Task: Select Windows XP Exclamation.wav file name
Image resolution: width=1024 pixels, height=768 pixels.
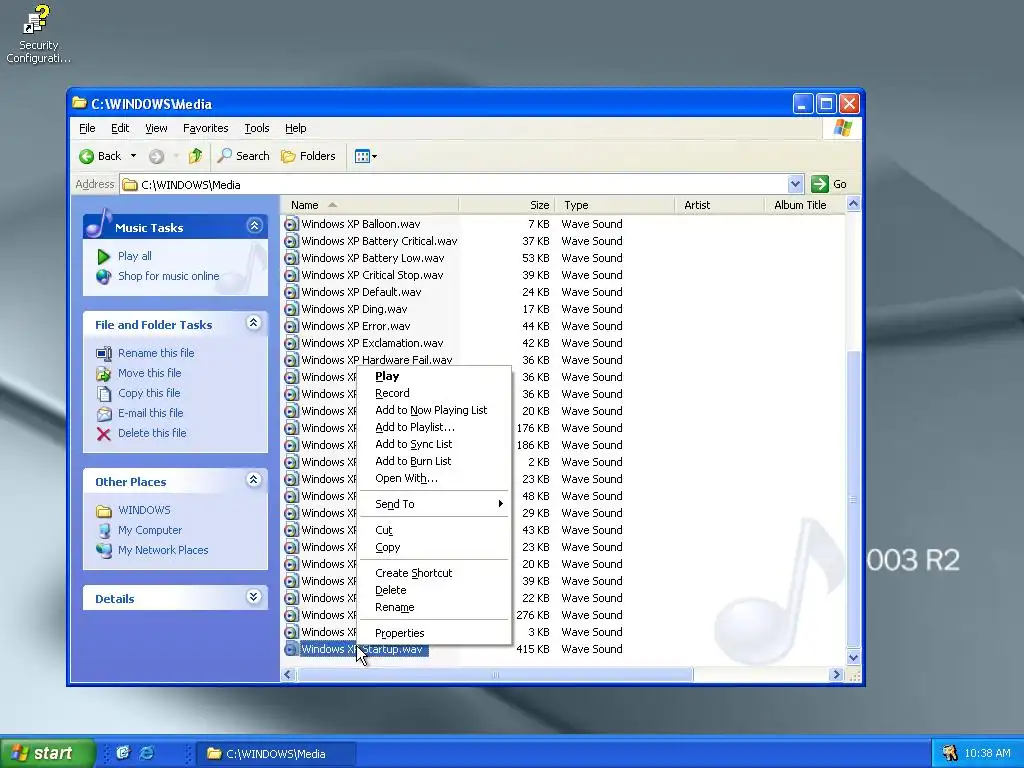Action: click(372, 343)
